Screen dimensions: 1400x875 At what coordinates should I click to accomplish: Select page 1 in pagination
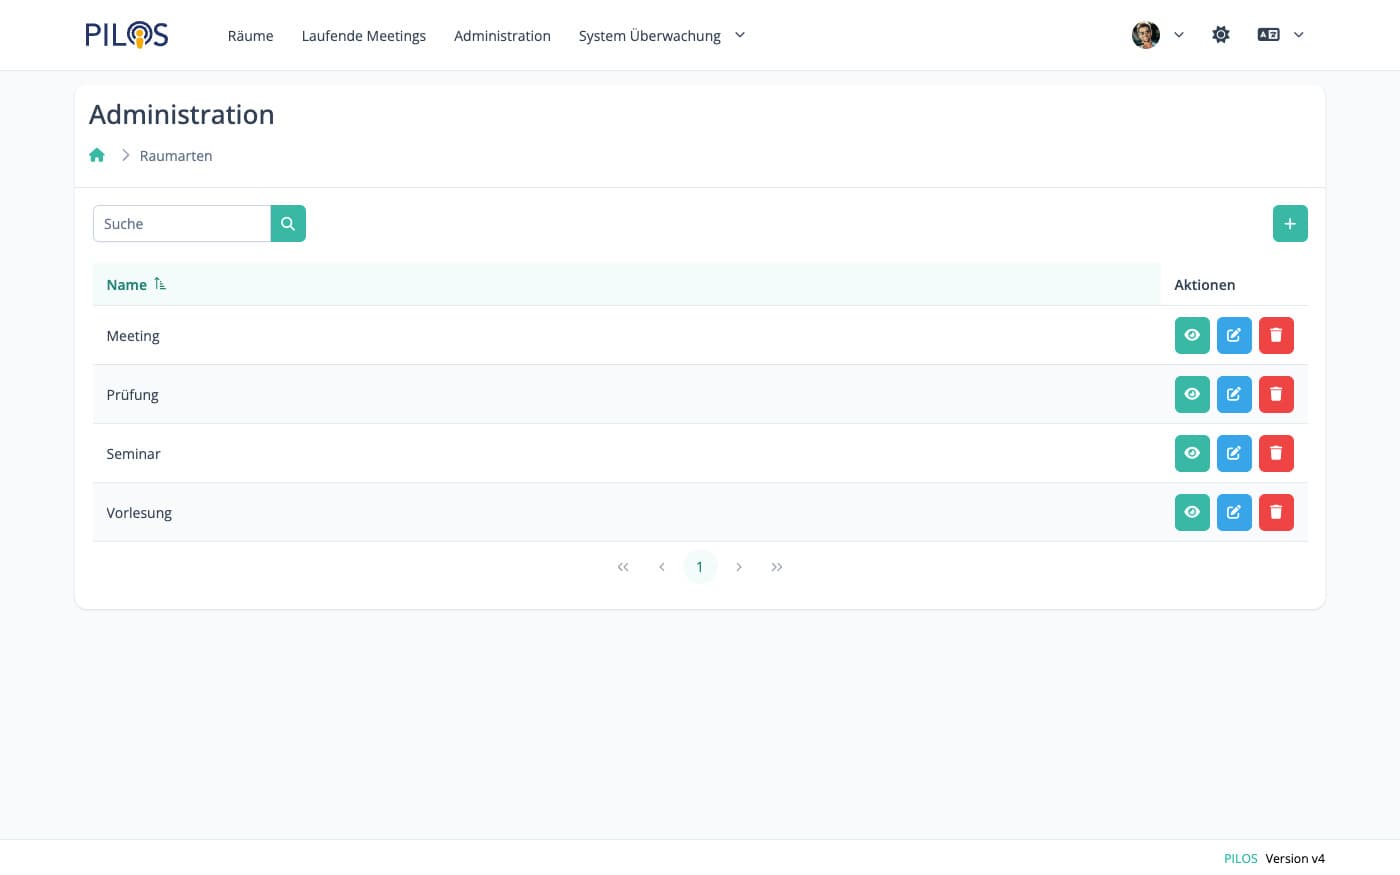pos(699,567)
